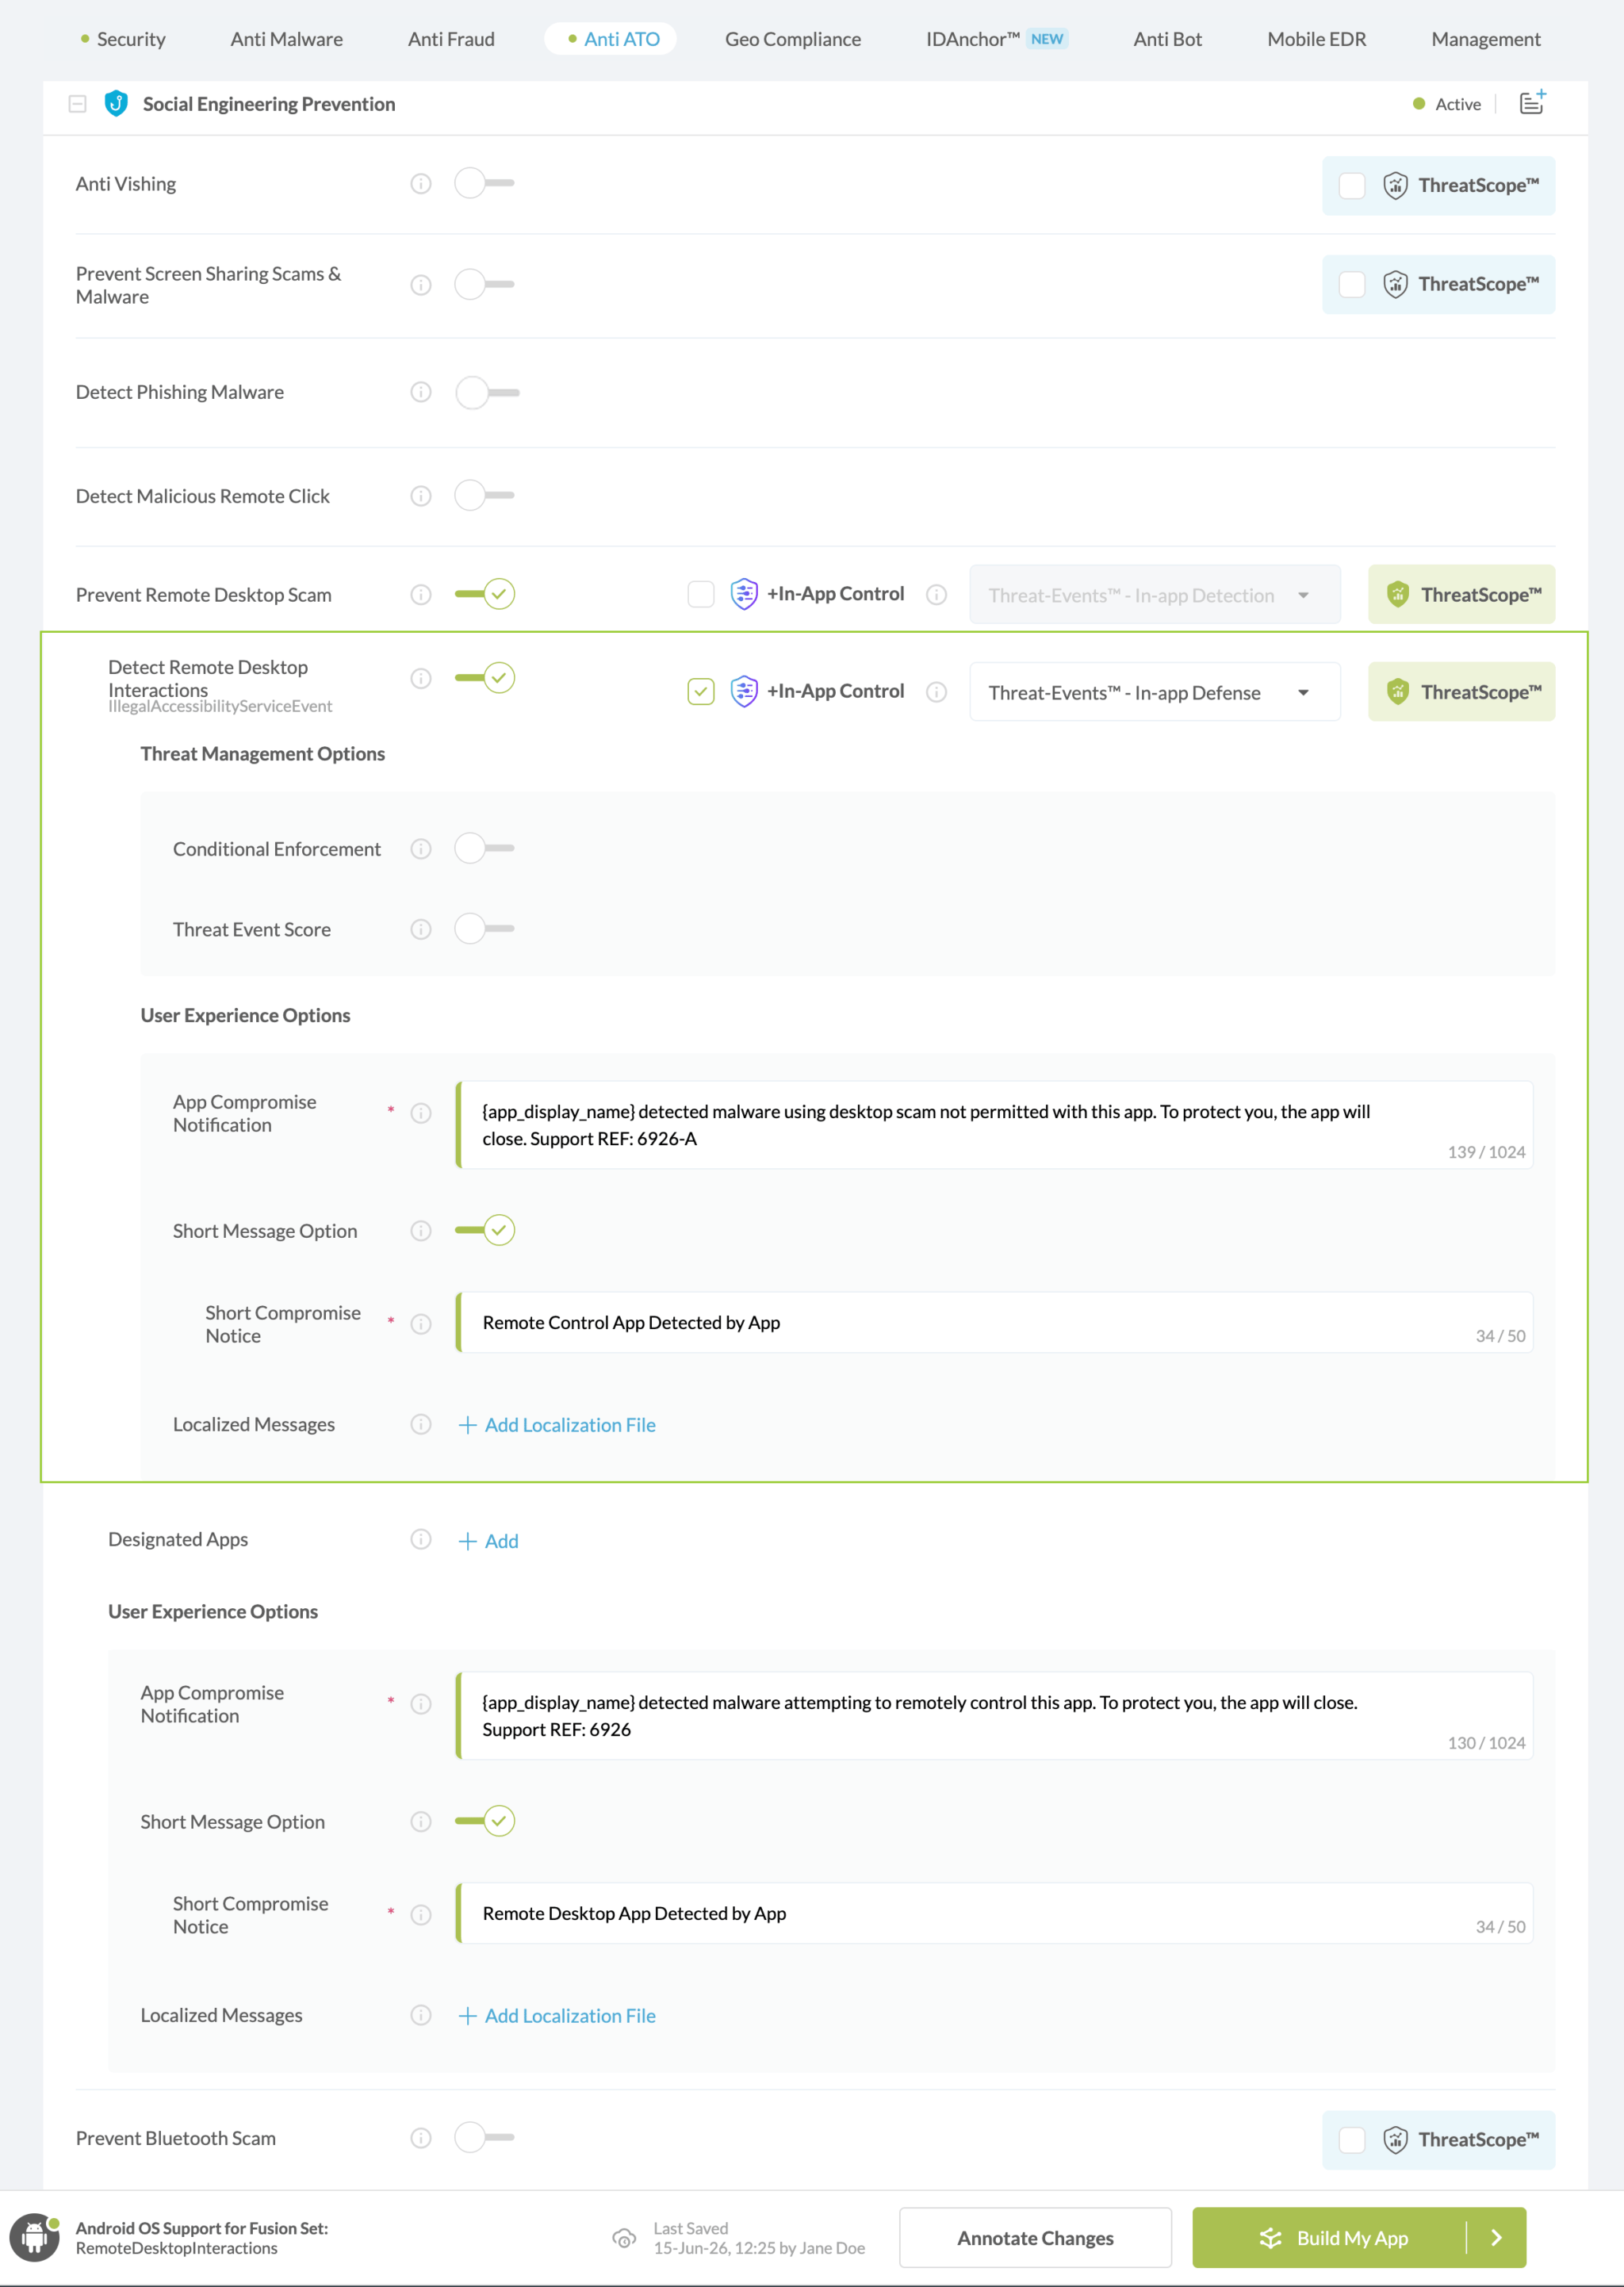Viewport: 1624px width, 2287px height.
Task: Open the add annotation notes icon
Action: pyautogui.click(x=1532, y=103)
